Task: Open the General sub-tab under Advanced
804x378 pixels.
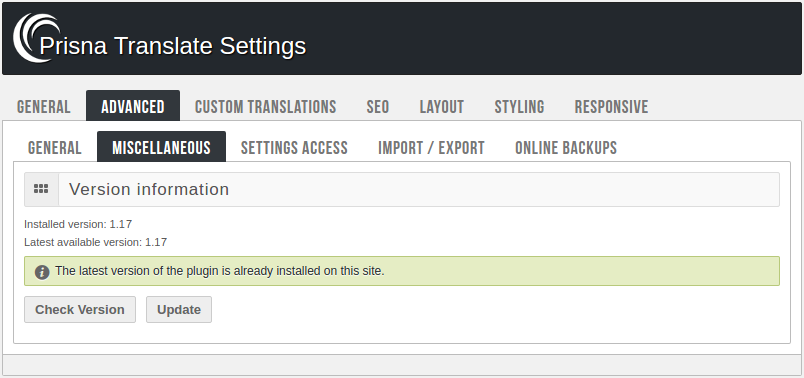Action: (x=54, y=148)
